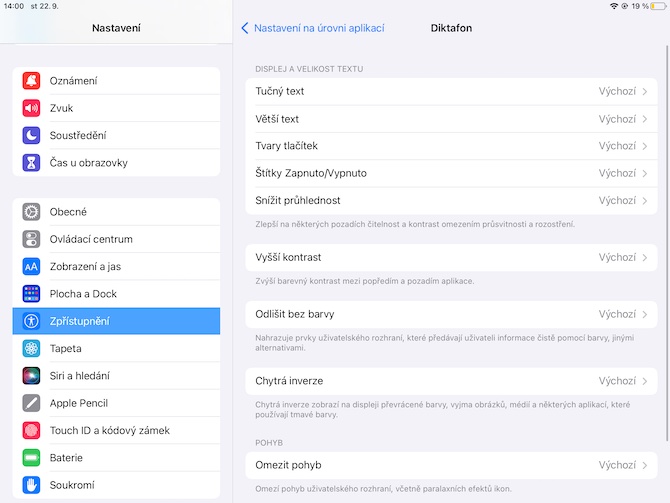
Task: Go back to Nastavení na úrovni aplikací
Action: (313, 28)
